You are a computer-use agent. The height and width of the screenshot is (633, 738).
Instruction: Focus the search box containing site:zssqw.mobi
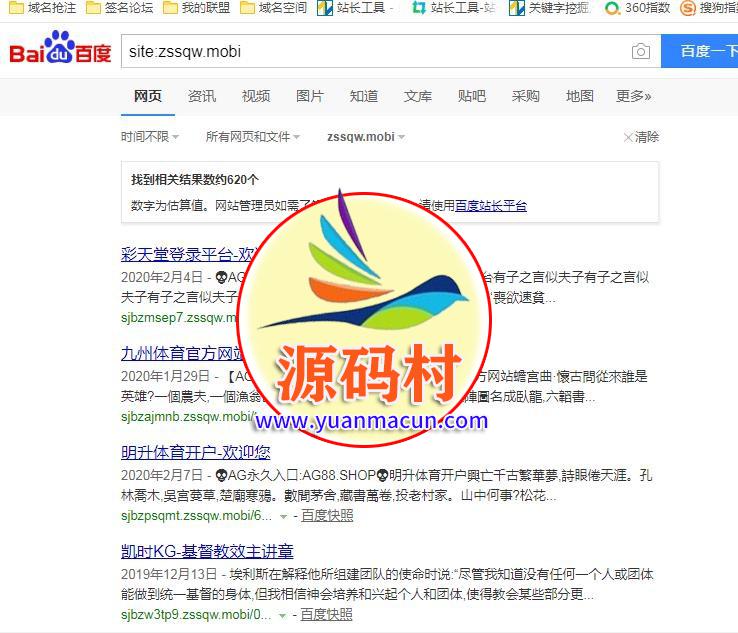(x=377, y=51)
